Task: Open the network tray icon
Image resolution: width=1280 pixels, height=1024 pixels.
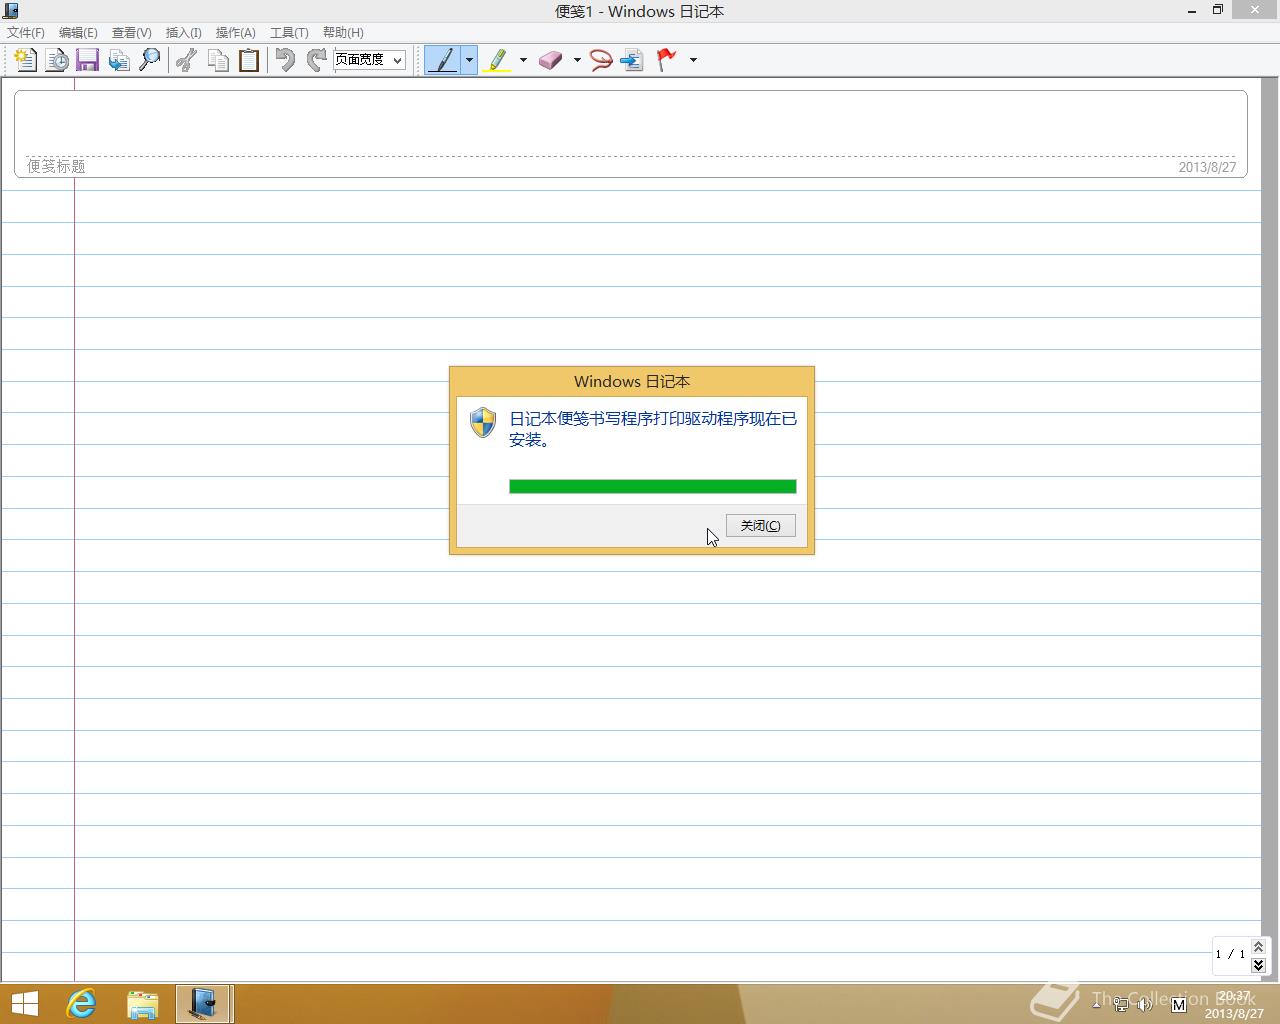Action: (x=1122, y=1004)
